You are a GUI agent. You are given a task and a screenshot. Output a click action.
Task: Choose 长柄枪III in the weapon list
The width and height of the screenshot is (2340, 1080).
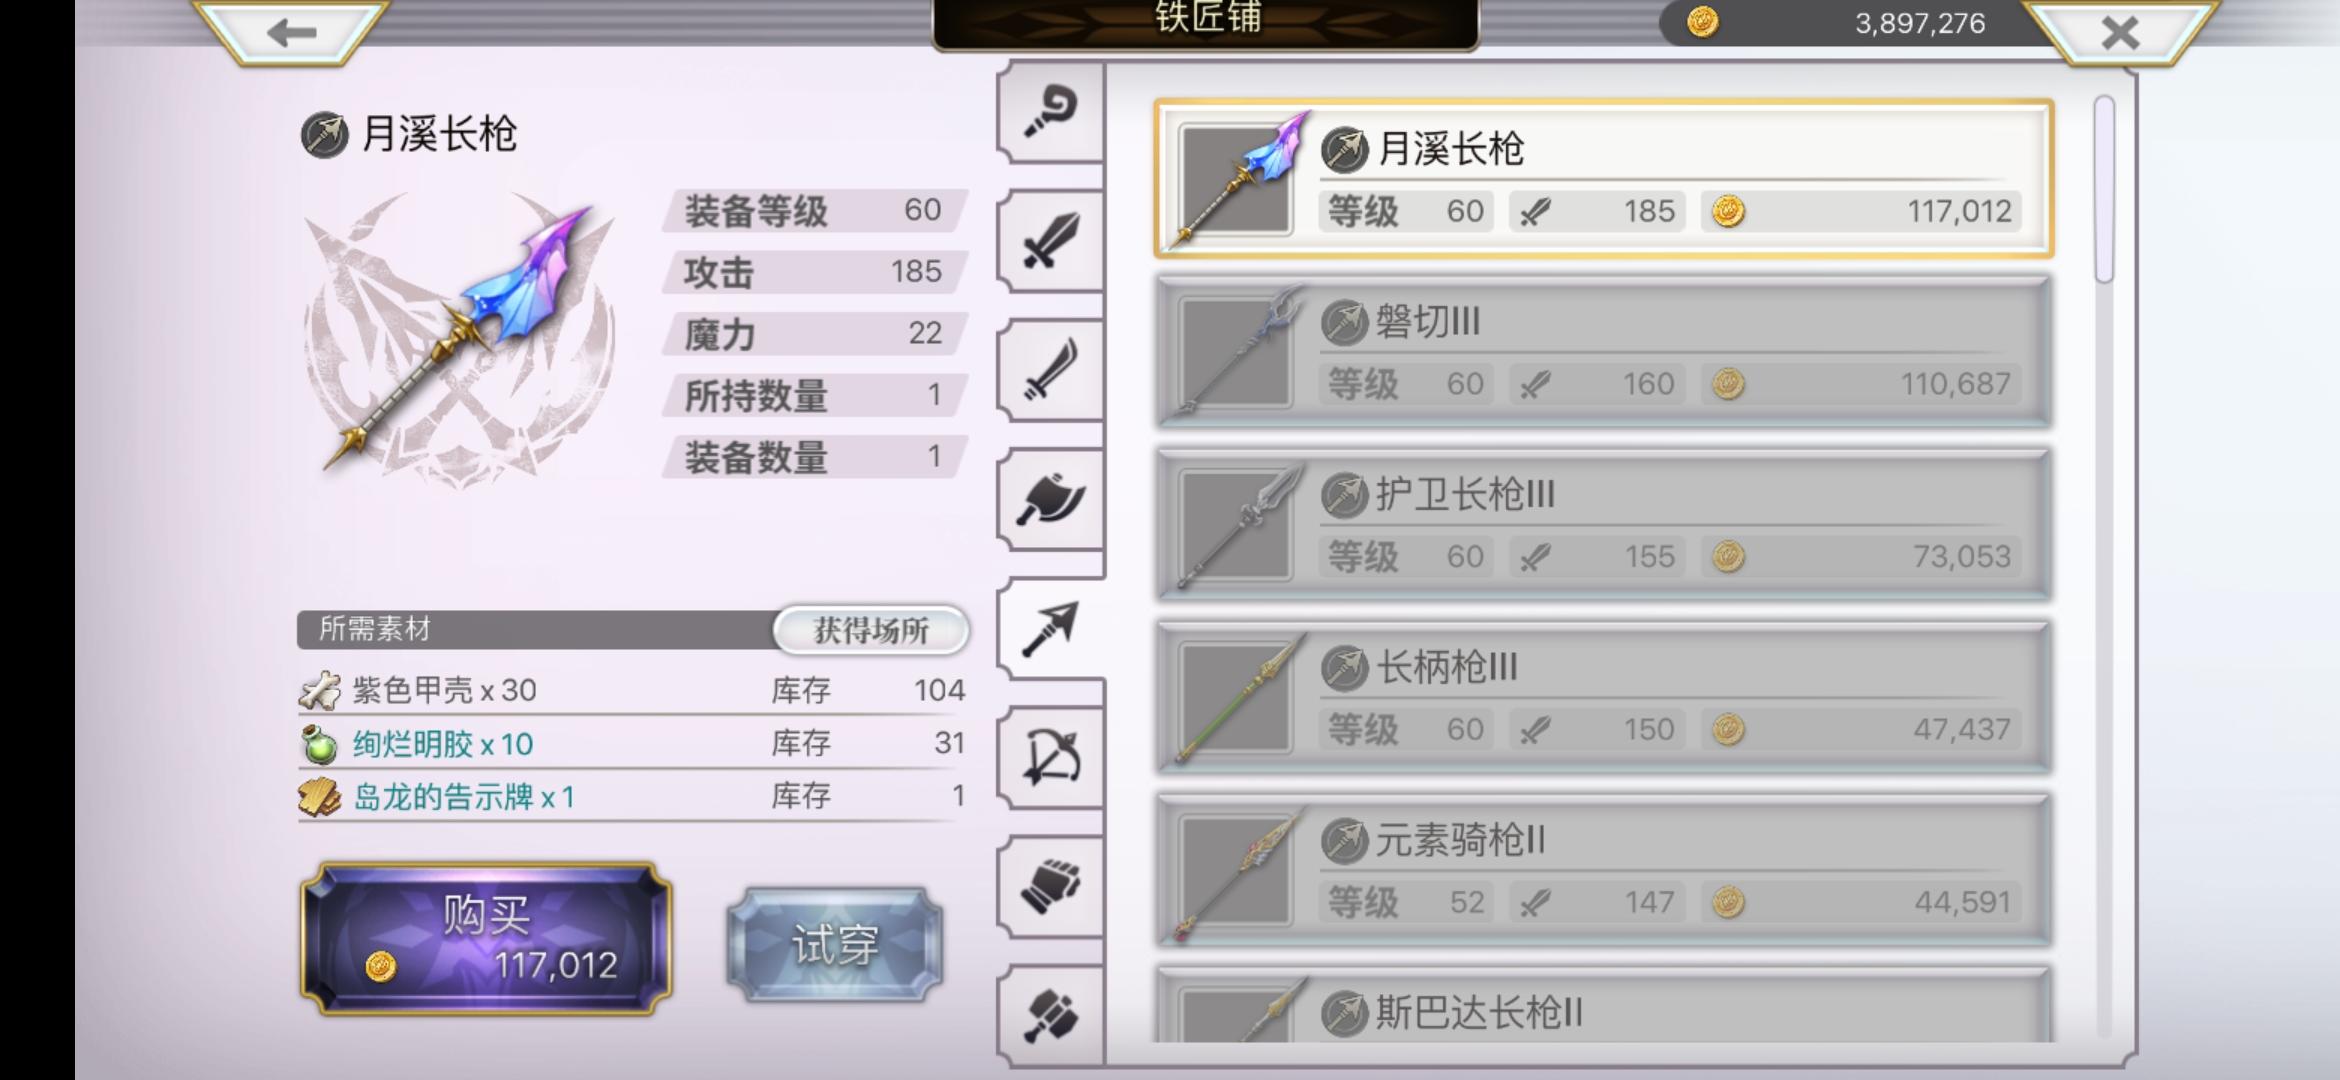[1604, 697]
